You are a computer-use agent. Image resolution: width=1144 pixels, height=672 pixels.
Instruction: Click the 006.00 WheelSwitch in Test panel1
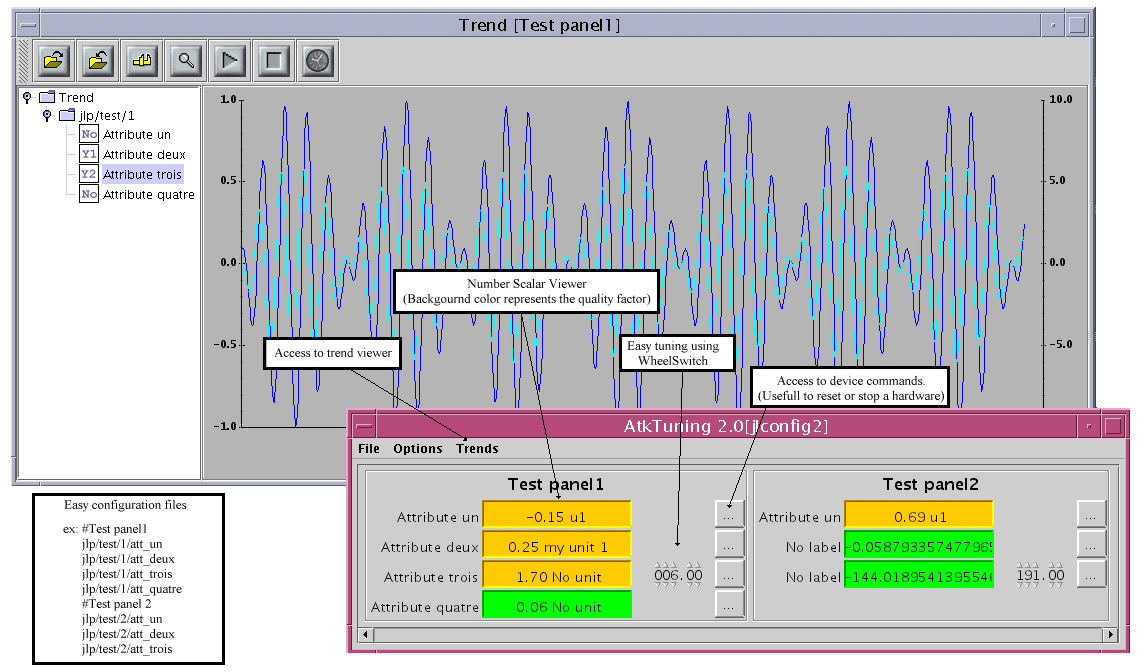pos(678,575)
